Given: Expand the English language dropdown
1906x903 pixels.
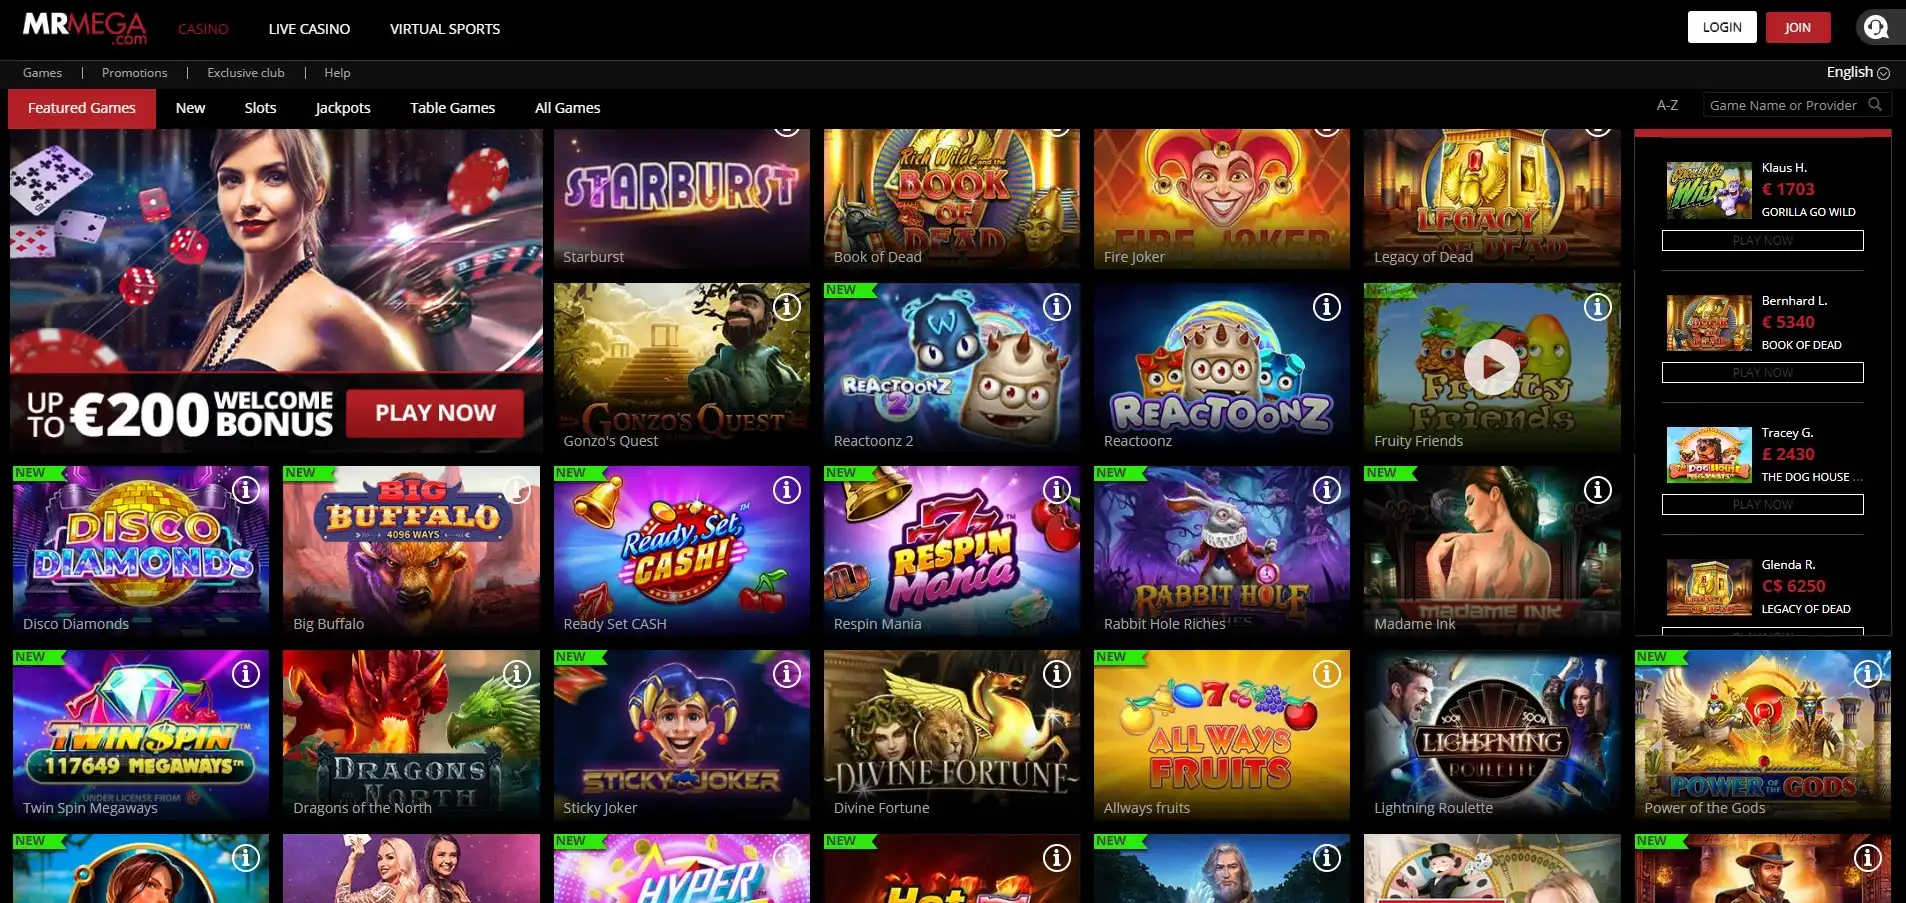Looking at the screenshot, I should [1858, 72].
